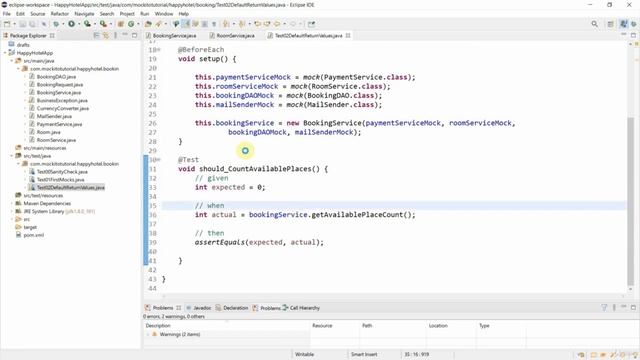Click the Pin Editor toolbar icon

coord(311,24)
